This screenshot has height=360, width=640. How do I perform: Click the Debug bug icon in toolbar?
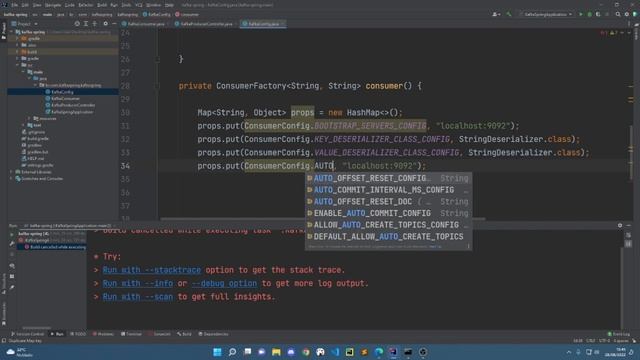589,14
